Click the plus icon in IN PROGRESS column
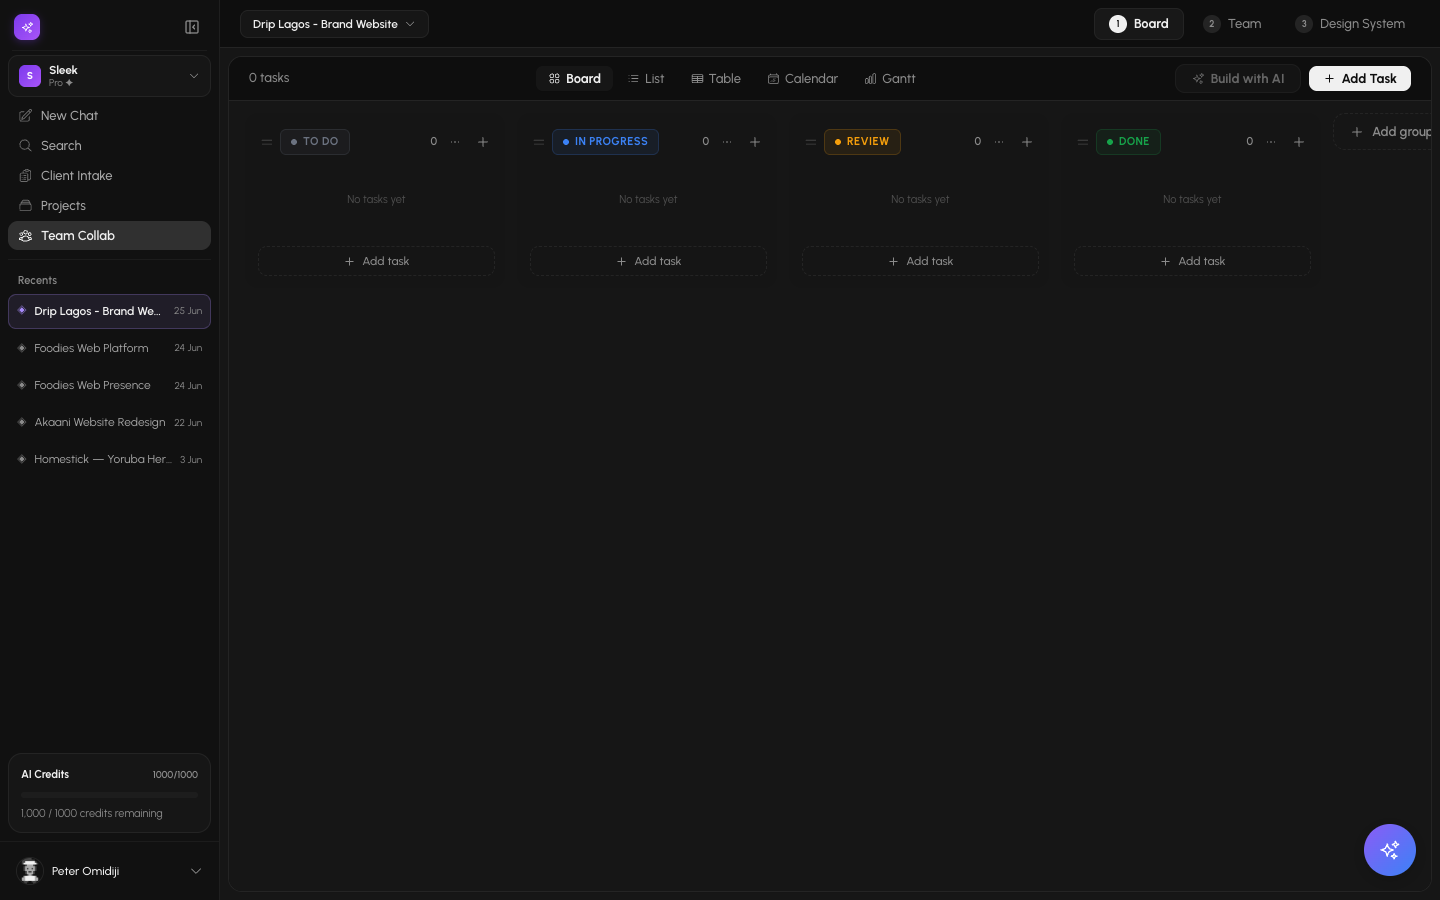 755,142
